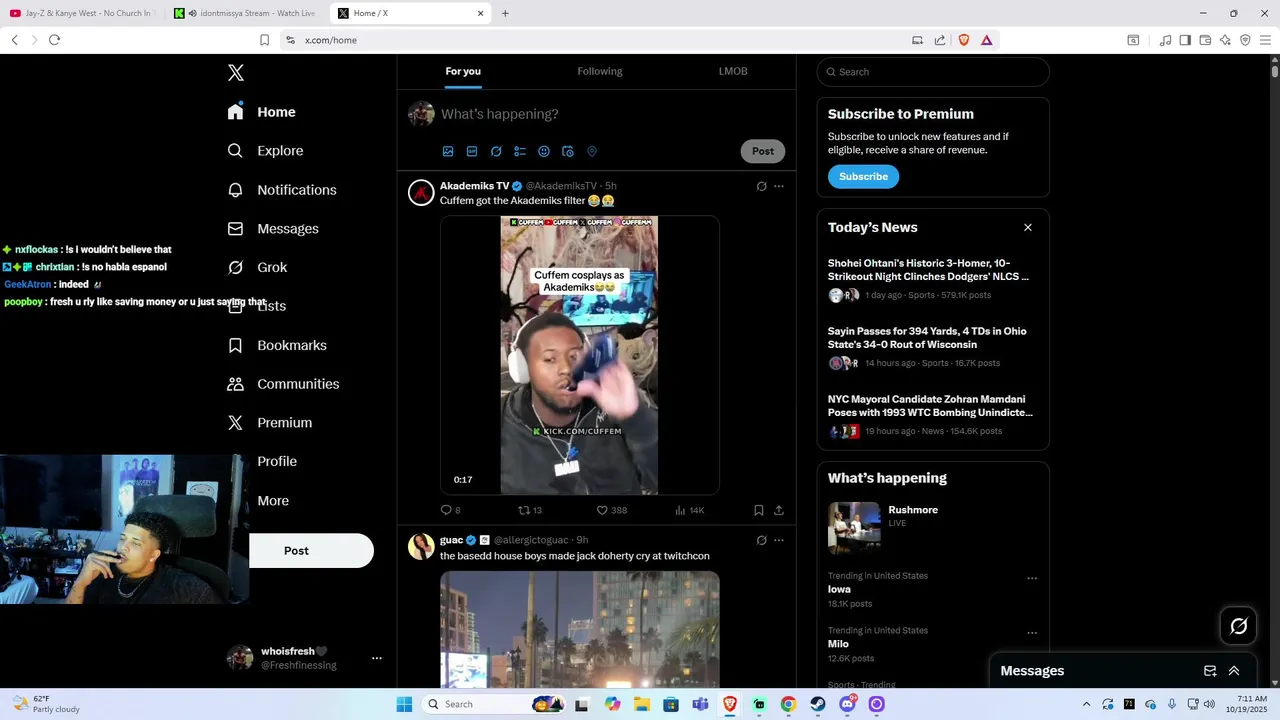
Task: Open the floating Grok button
Action: pyautogui.click(x=1238, y=626)
